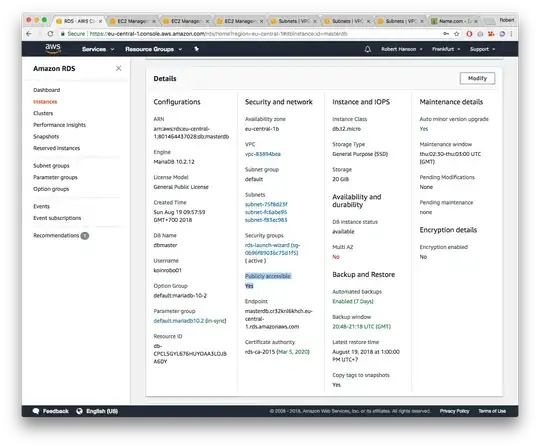Open Subnet groups in the sidebar
Image resolution: width=540 pixels, height=448 pixels.
[x=51, y=166]
